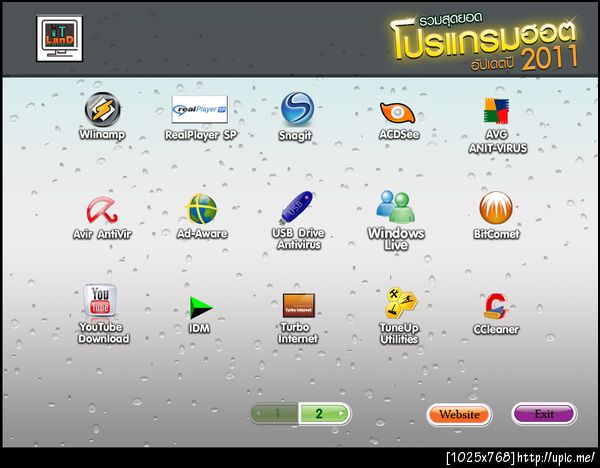Screen dimensions: 600x468
Task: Click the "USB Drive Antivirus" label text
Action: tap(298, 239)
